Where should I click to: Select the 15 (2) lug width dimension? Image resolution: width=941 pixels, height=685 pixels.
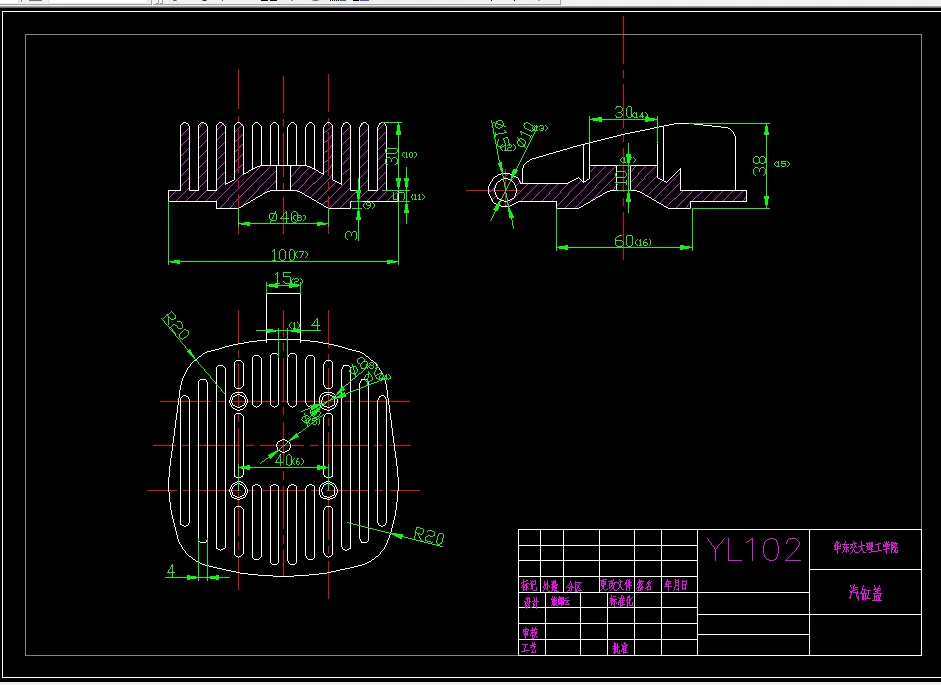click(x=287, y=279)
